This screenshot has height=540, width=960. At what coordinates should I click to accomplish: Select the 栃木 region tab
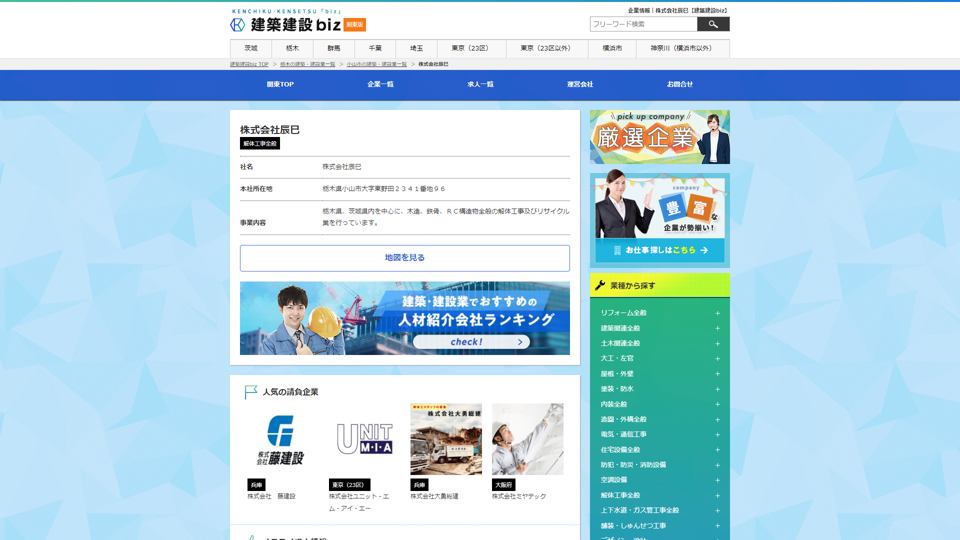[292, 48]
